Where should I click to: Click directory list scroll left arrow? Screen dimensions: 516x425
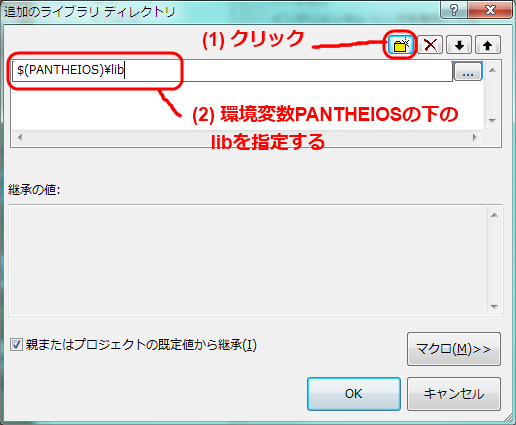tap(20, 137)
